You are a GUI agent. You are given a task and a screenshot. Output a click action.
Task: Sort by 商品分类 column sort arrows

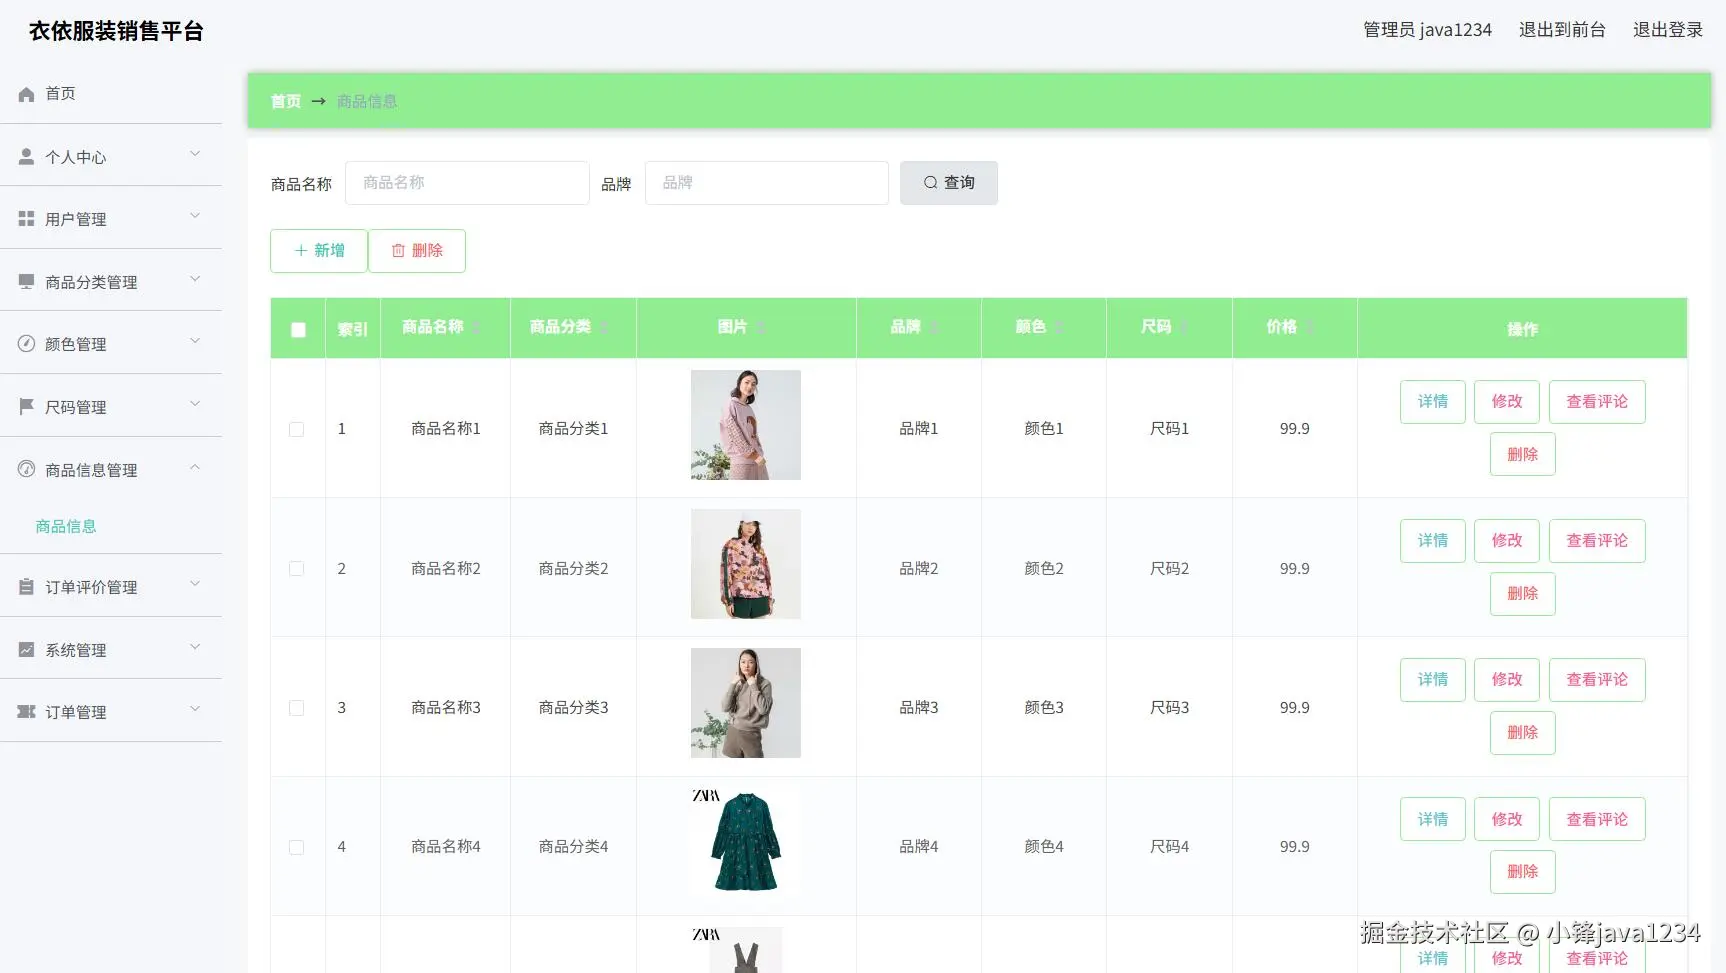(x=604, y=328)
